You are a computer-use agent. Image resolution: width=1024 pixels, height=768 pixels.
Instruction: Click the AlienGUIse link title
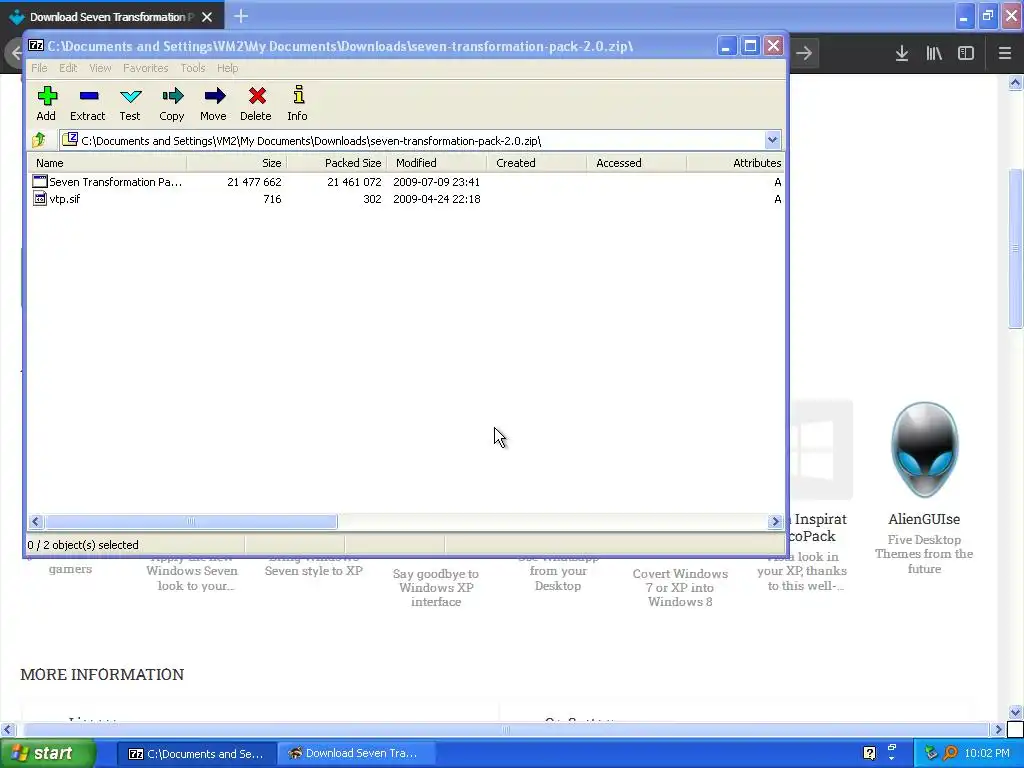(x=924, y=519)
